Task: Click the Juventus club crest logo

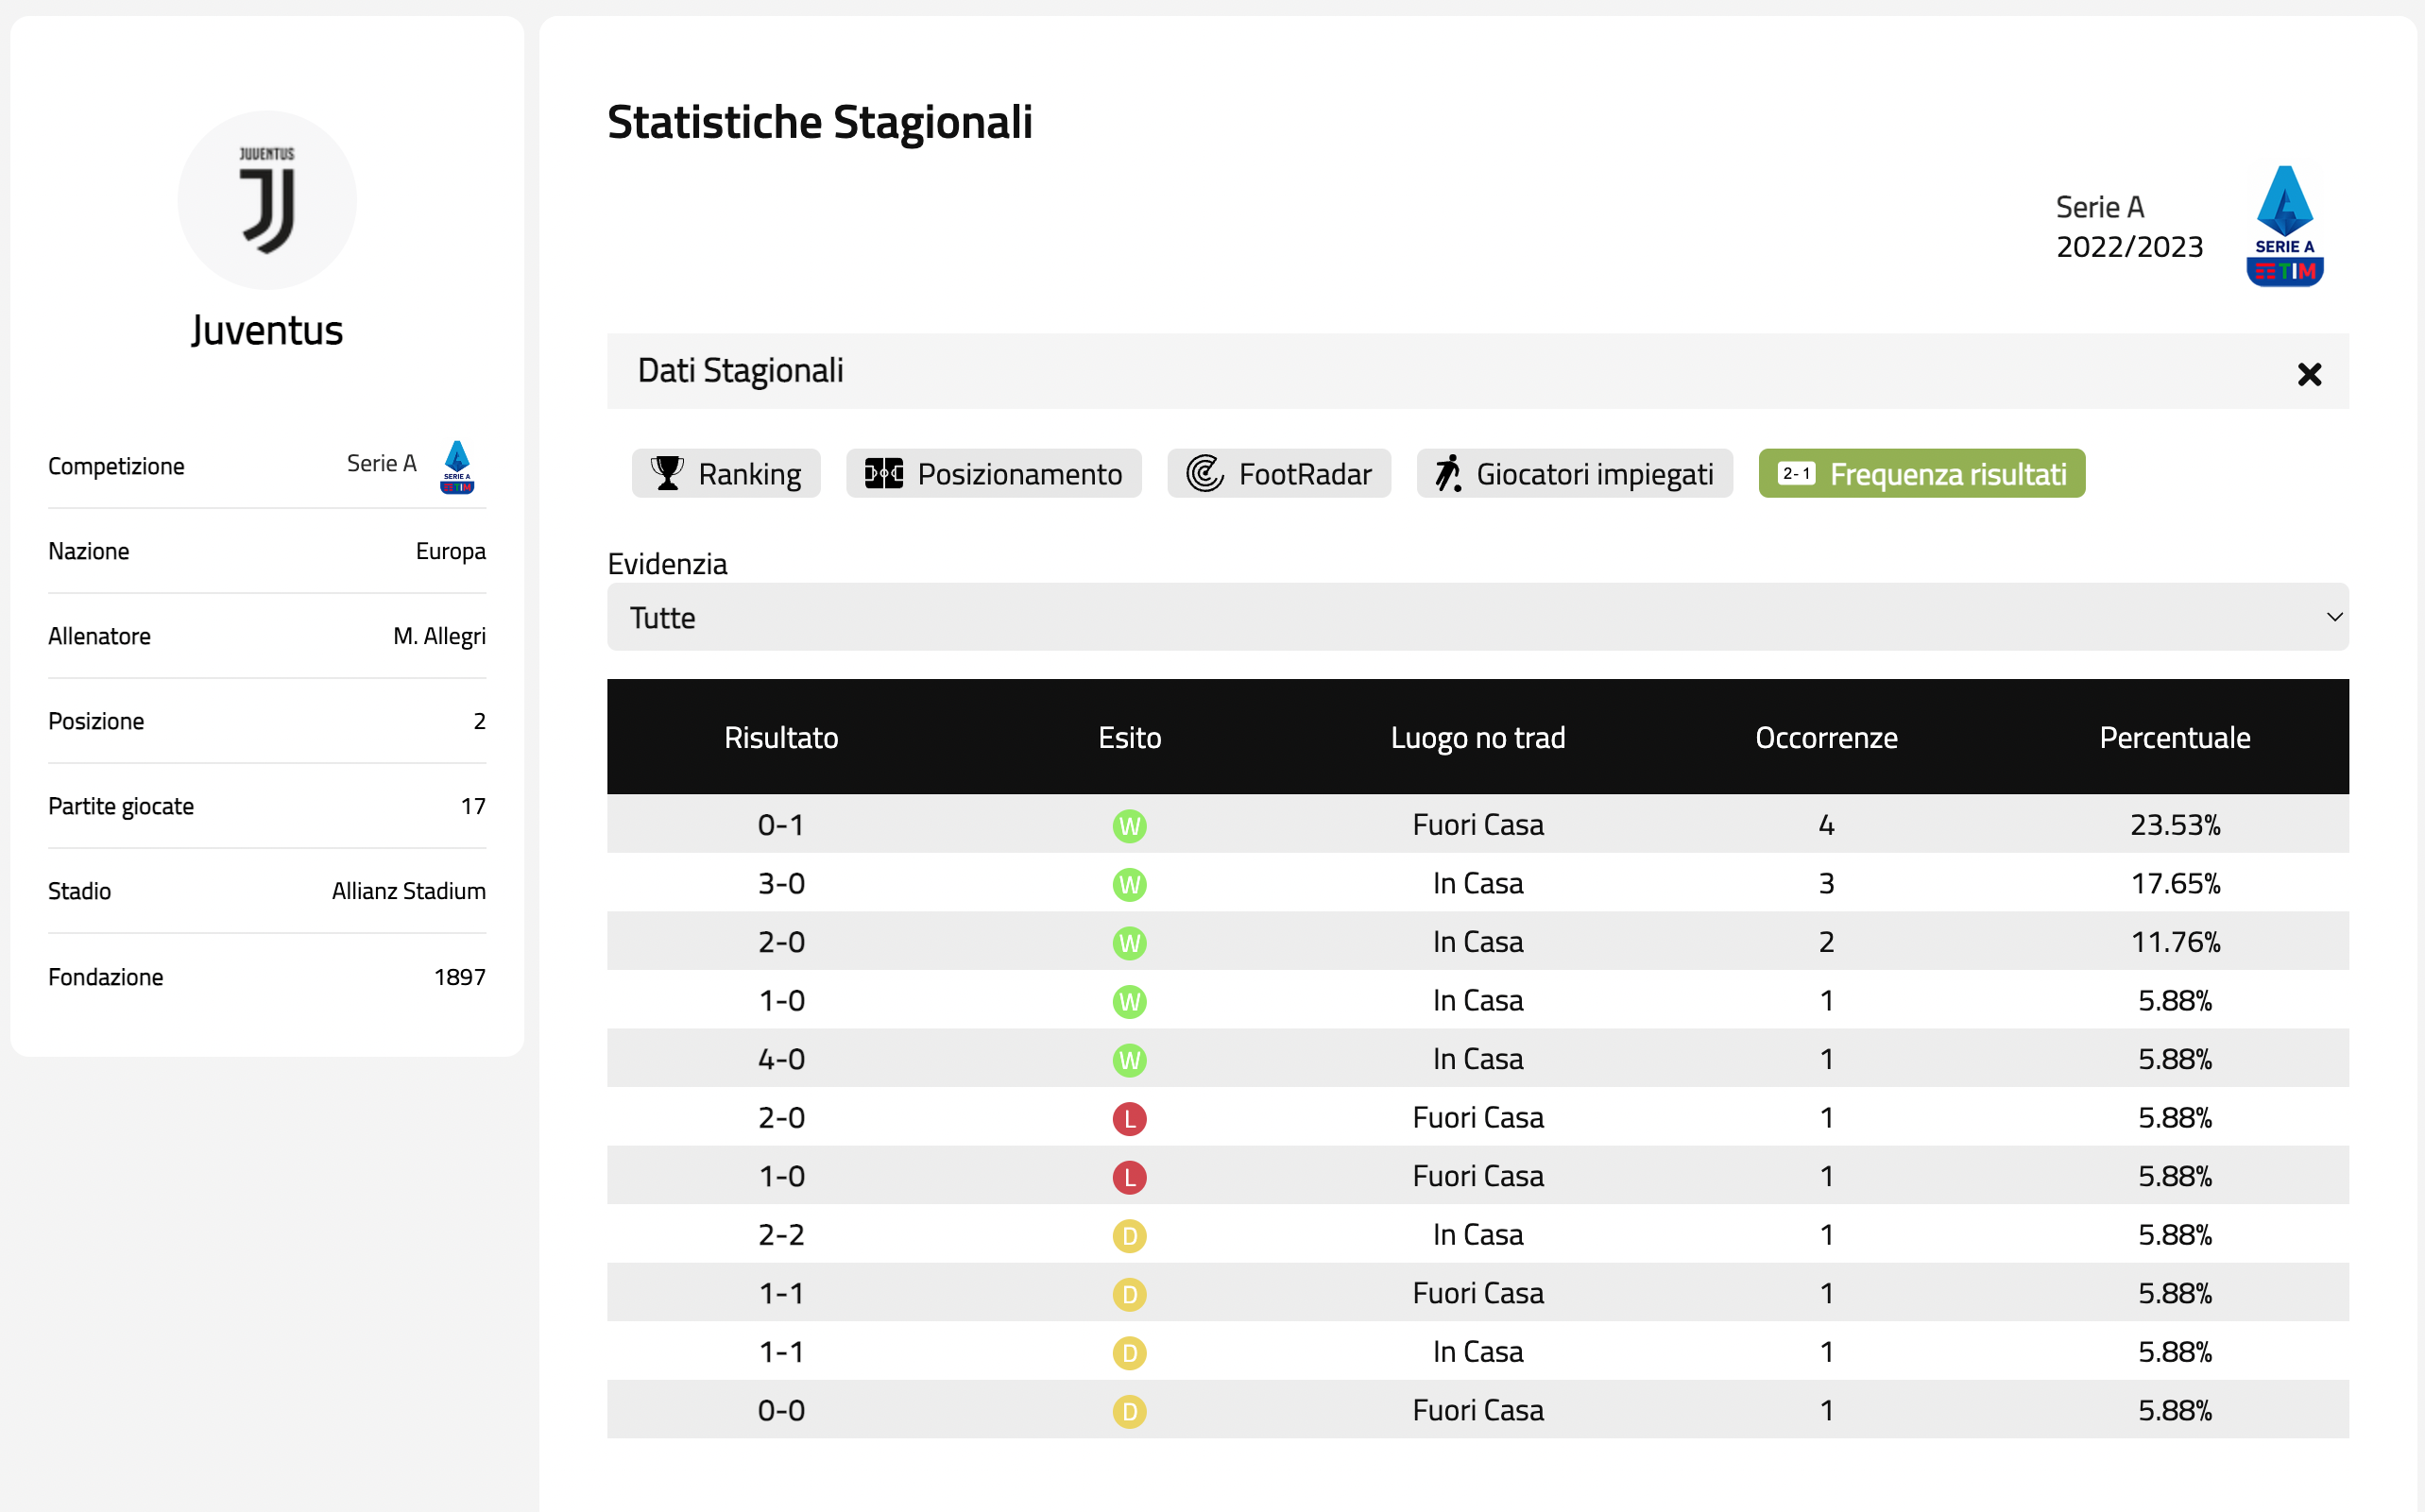Action: [x=267, y=200]
